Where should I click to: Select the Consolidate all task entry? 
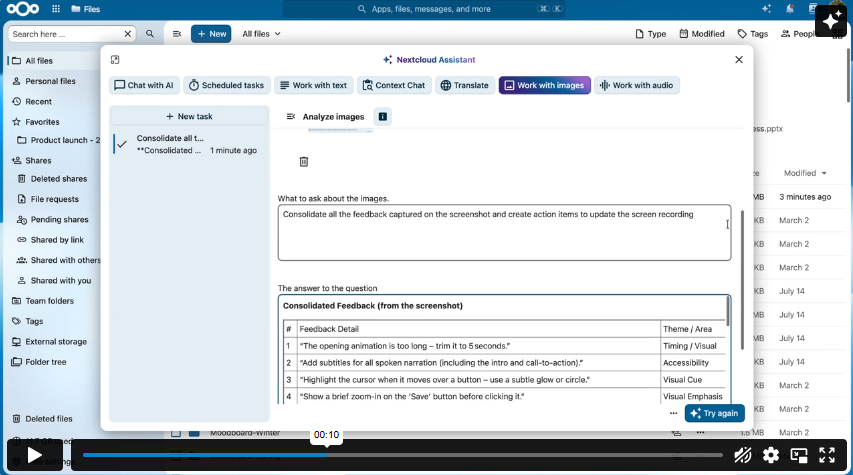189,144
